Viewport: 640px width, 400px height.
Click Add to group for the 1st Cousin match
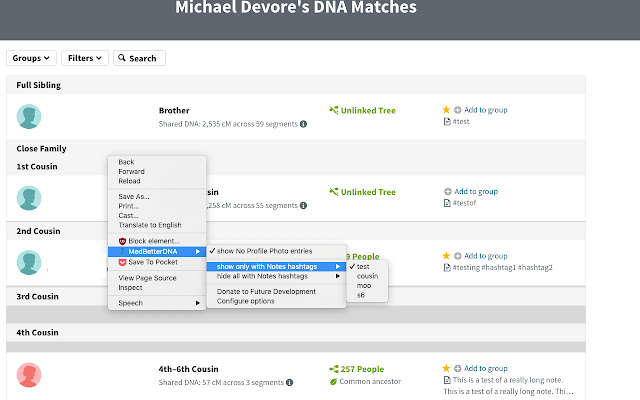pos(476,191)
